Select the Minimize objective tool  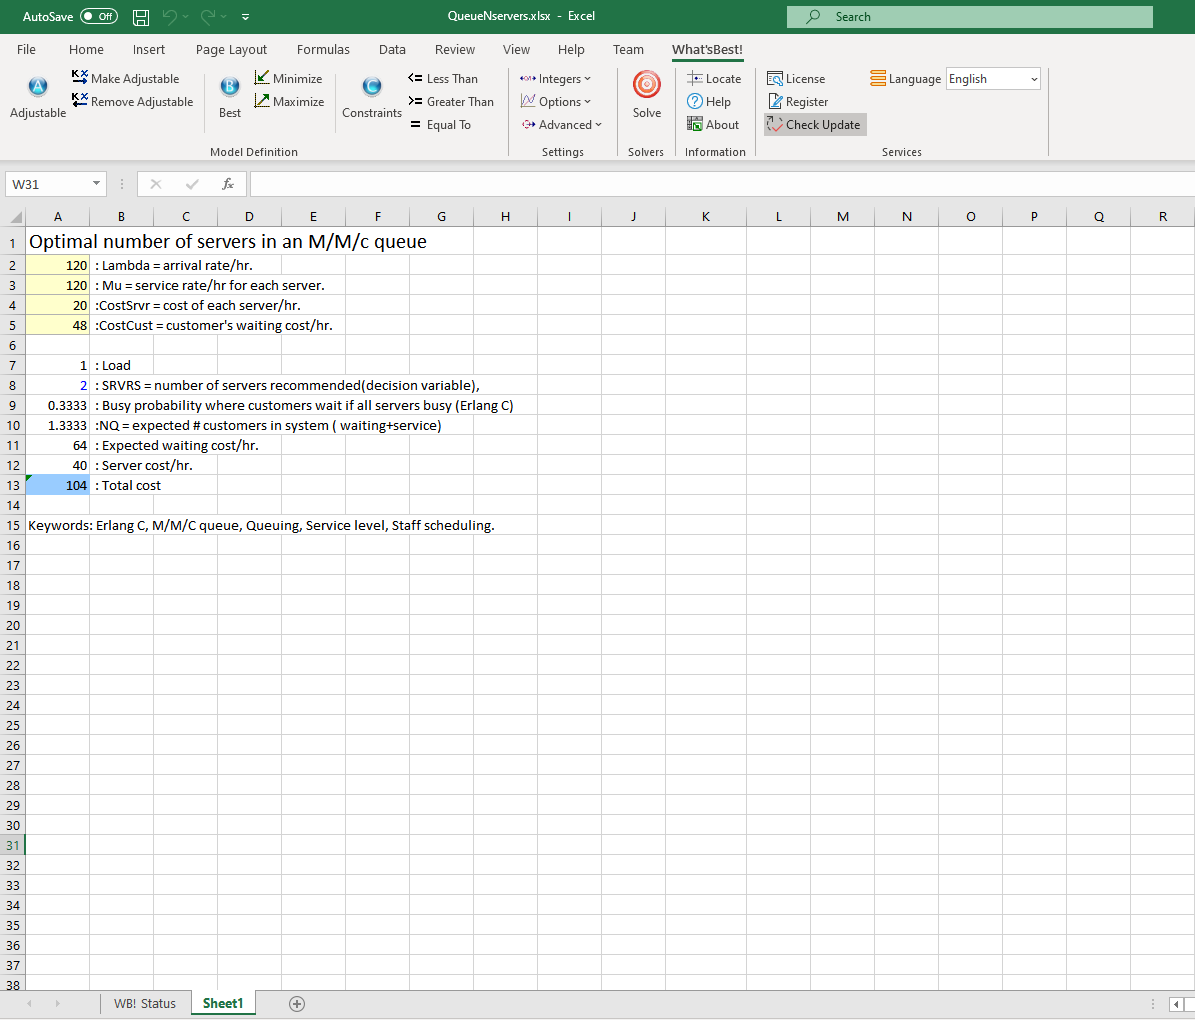288,79
